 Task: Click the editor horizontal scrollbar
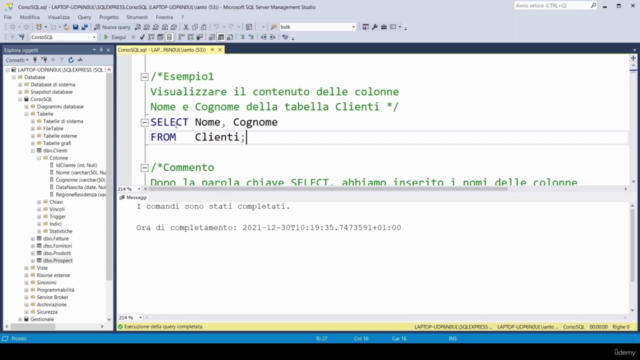pyautogui.click(x=328, y=189)
